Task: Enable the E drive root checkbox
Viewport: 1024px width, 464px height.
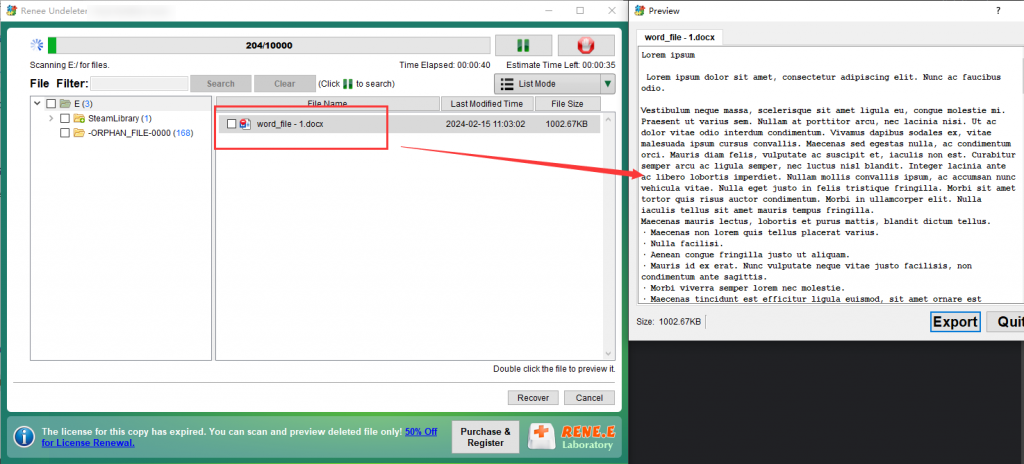Action: 51,104
